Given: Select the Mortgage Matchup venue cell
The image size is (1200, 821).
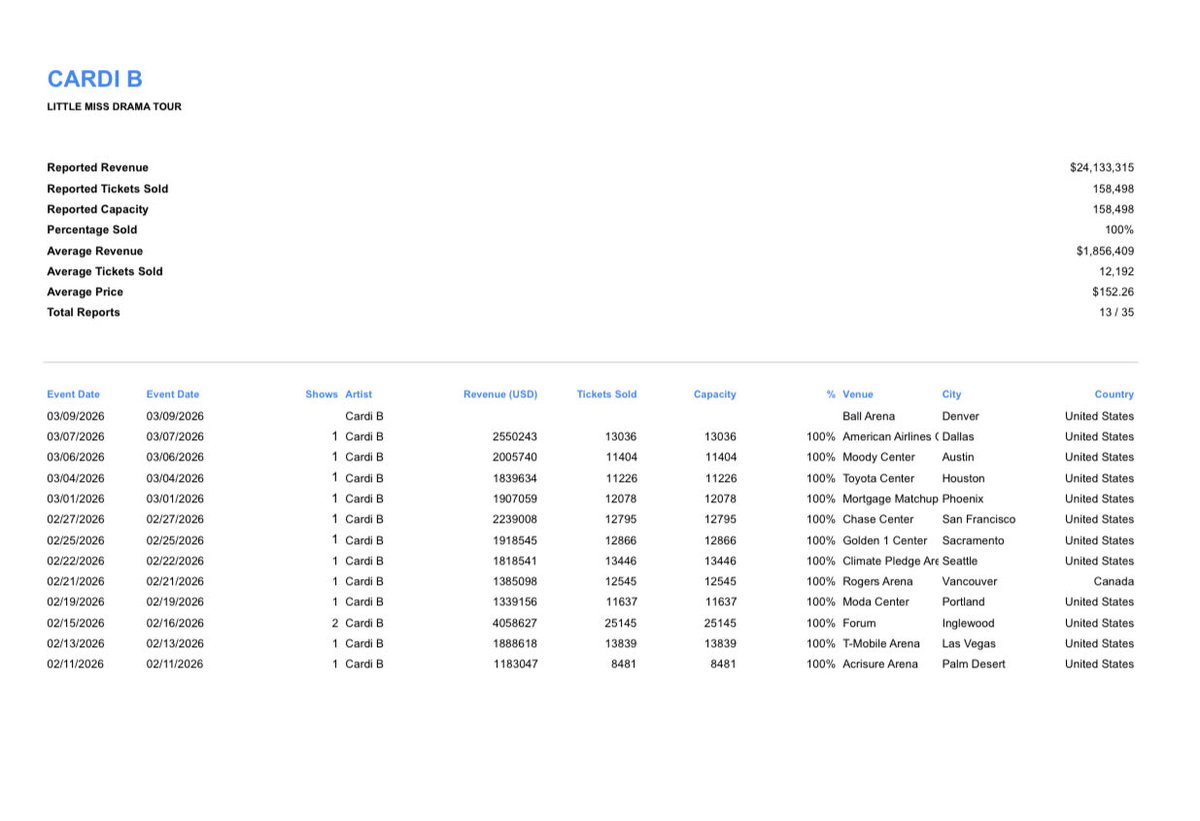Looking at the screenshot, I should tap(890, 498).
